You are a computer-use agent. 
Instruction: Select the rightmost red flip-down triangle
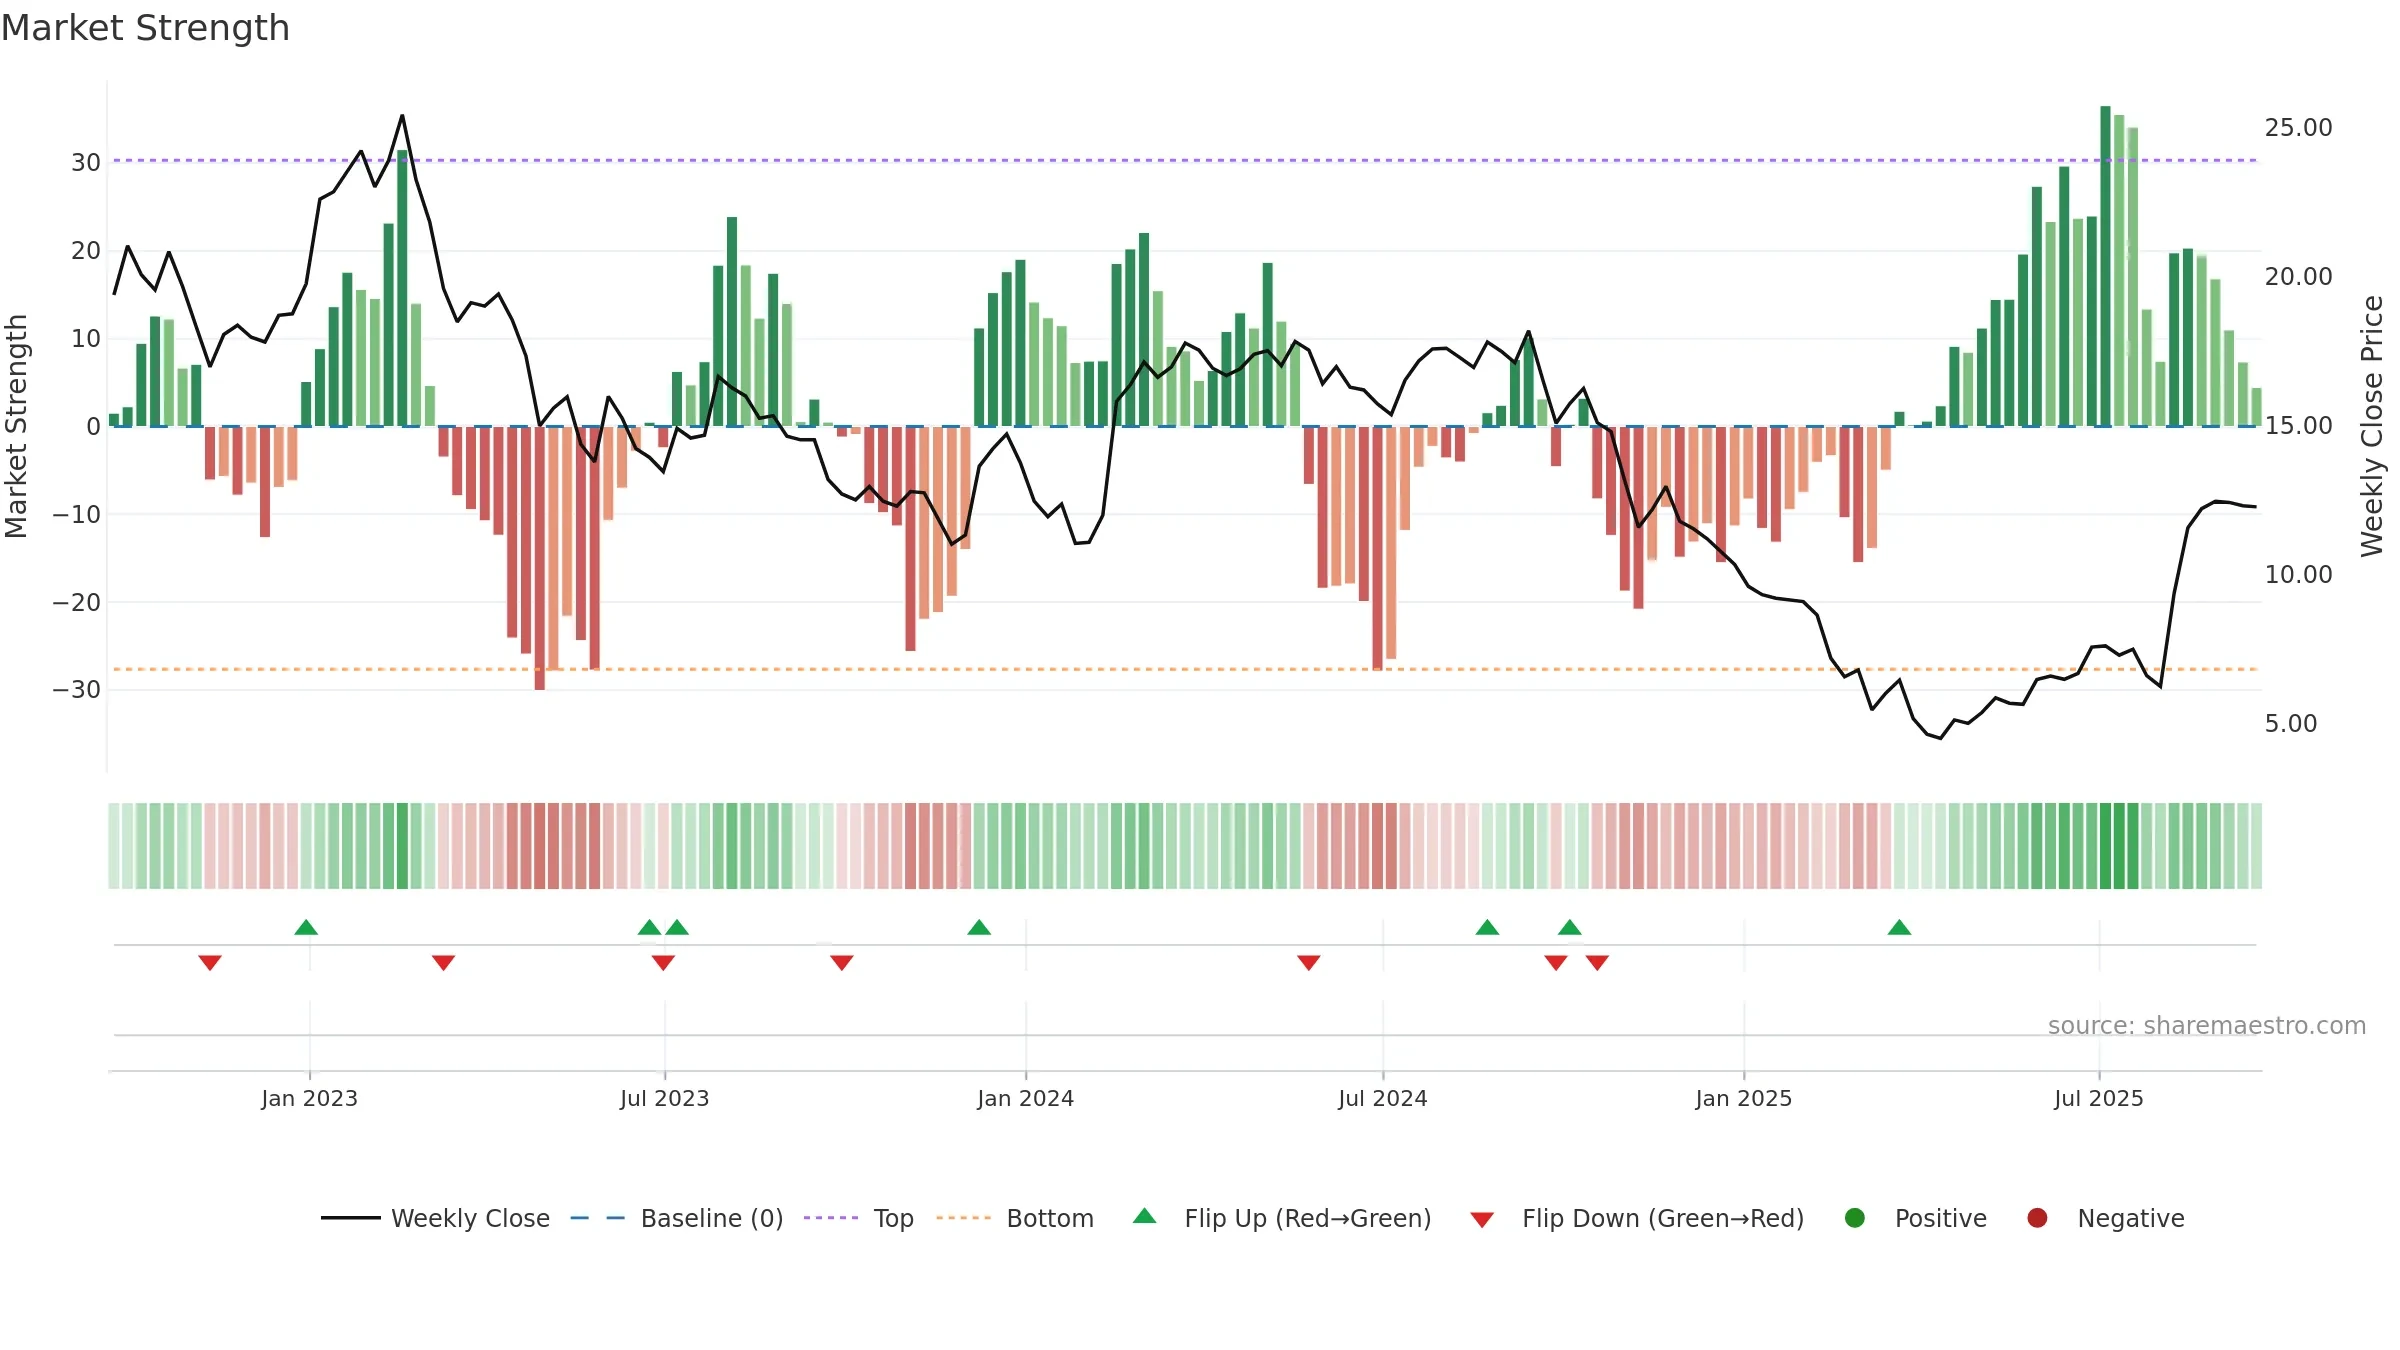click(x=1597, y=962)
